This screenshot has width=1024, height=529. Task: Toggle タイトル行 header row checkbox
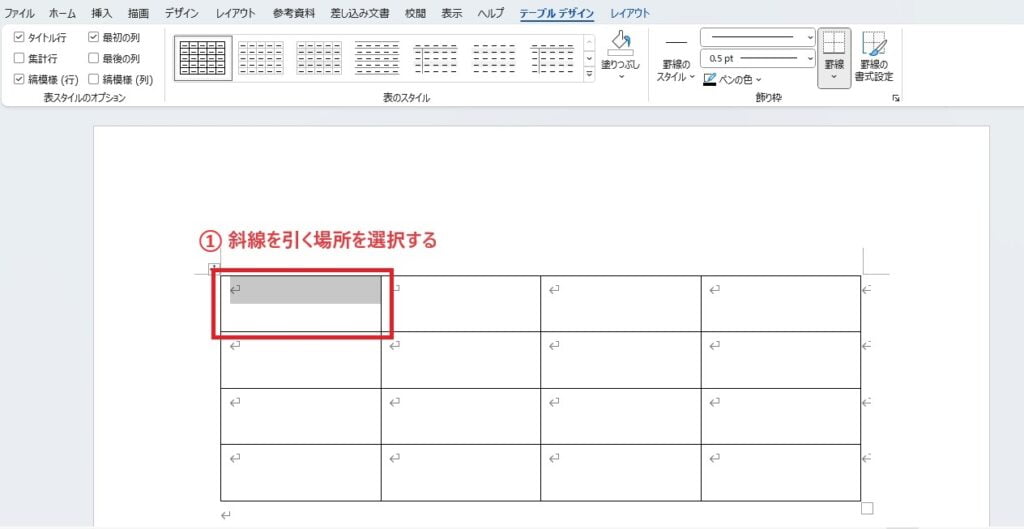click(x=19, y=37)
